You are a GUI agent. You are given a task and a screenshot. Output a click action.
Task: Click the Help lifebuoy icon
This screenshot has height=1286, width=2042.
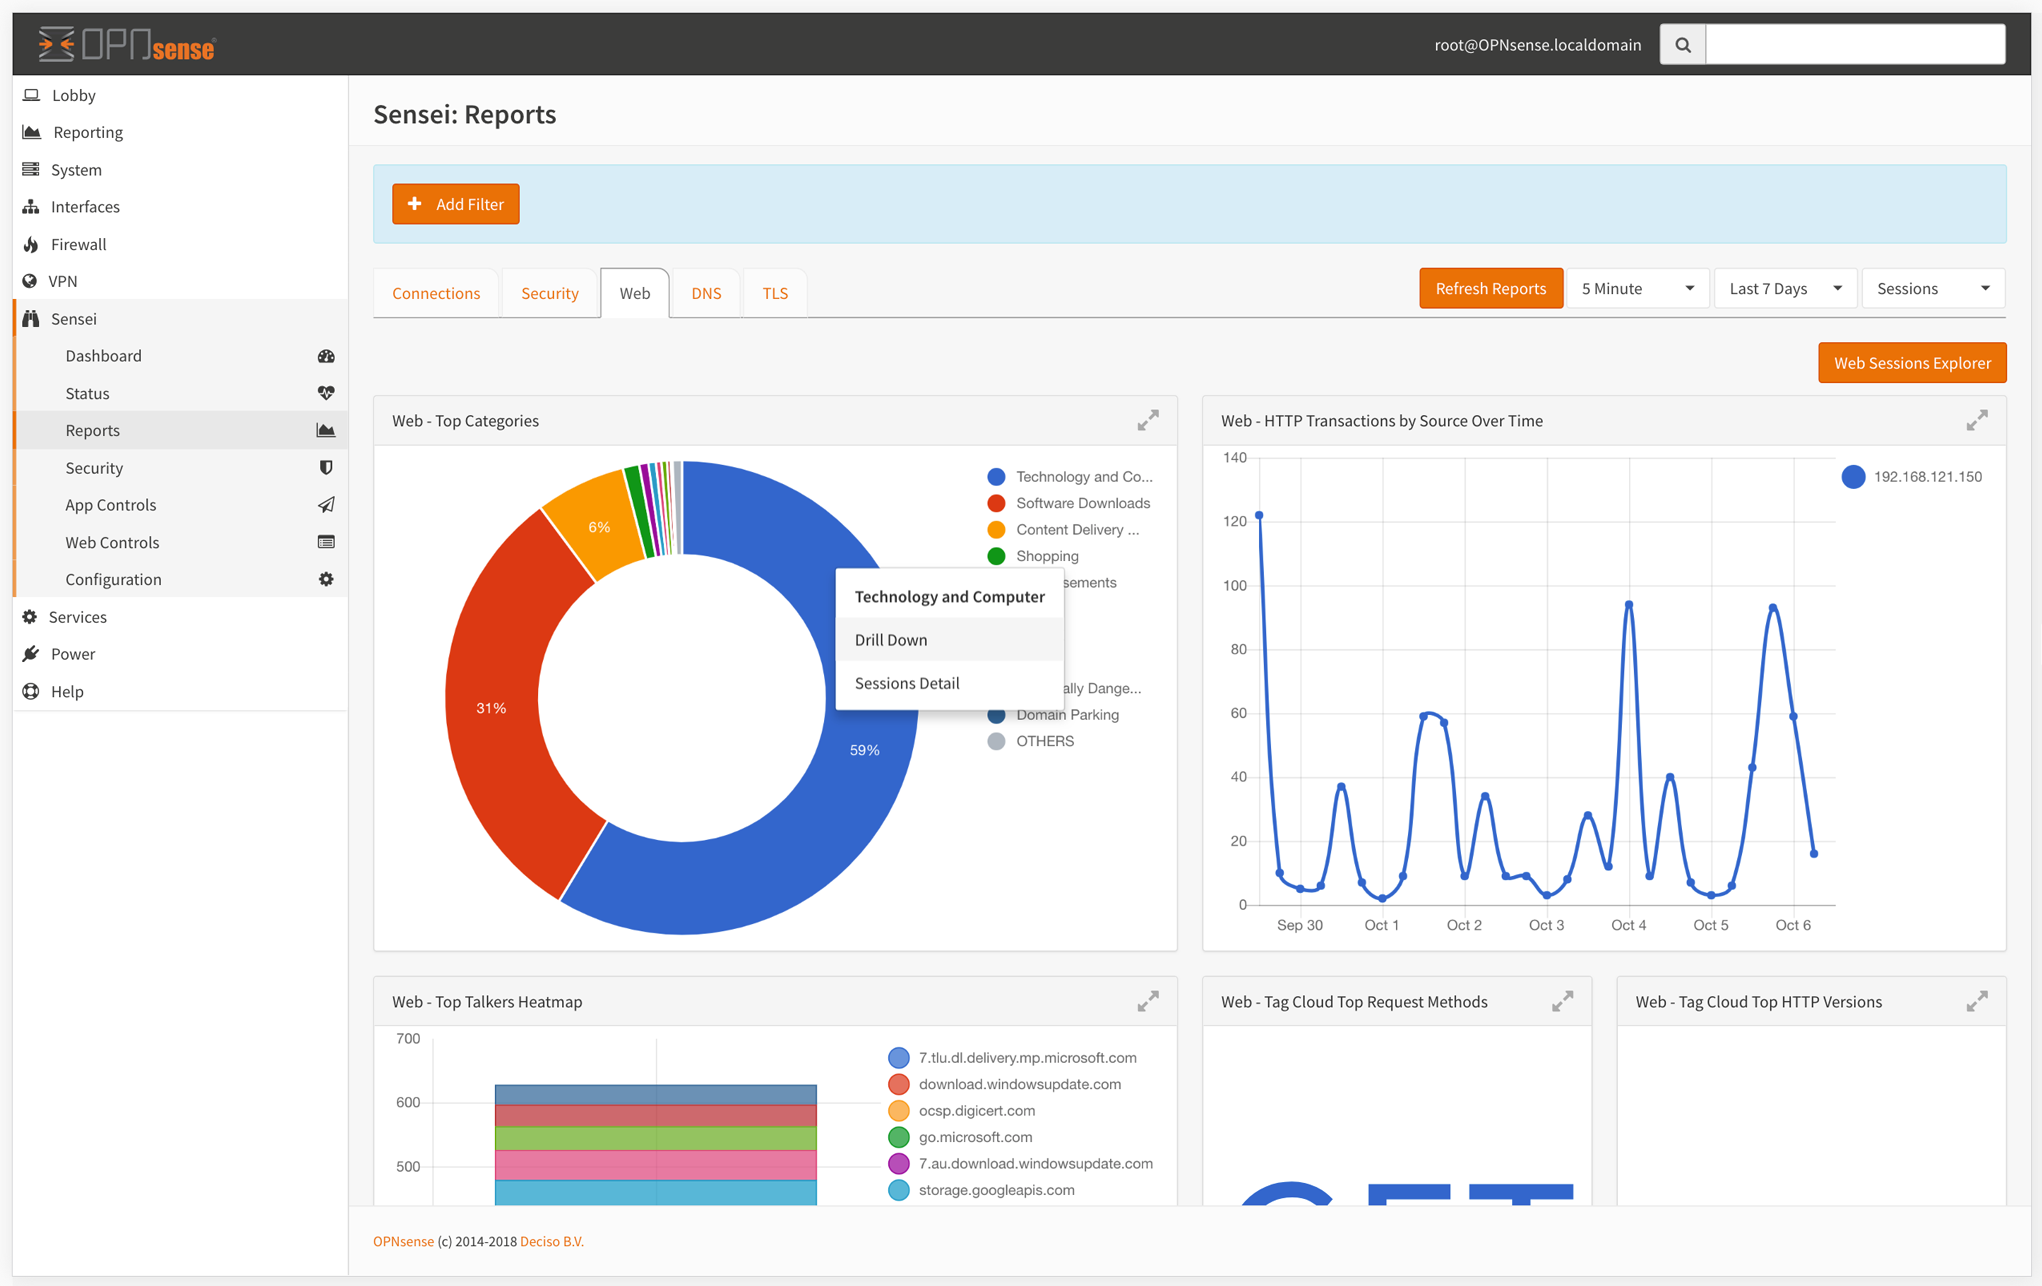tap(31, 691)
